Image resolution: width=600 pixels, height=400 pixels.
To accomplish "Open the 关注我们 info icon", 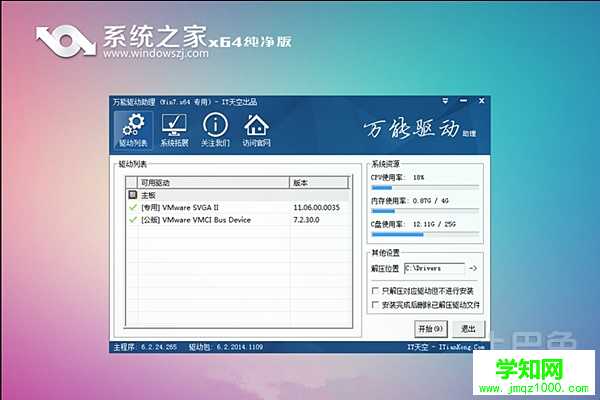I will 215,130.
